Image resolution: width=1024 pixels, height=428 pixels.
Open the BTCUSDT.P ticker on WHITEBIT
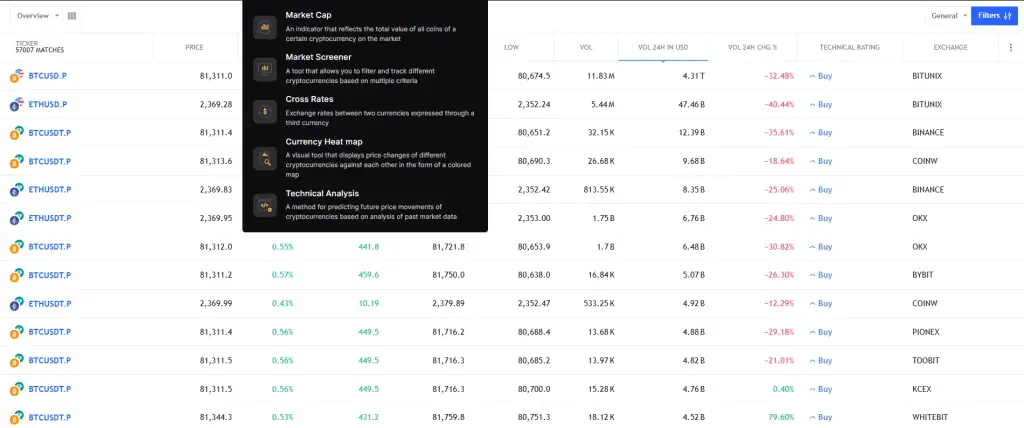50,417
